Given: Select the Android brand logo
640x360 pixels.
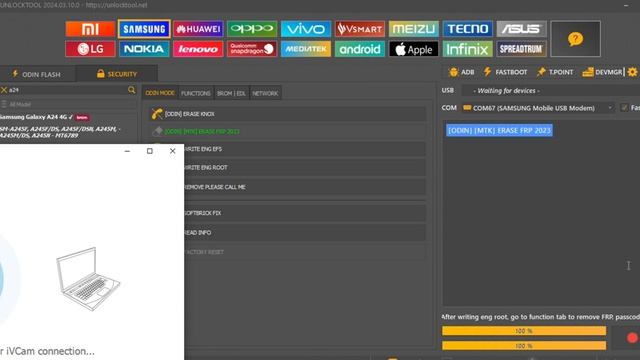Looking at the screenshot, I should point(360,49).
